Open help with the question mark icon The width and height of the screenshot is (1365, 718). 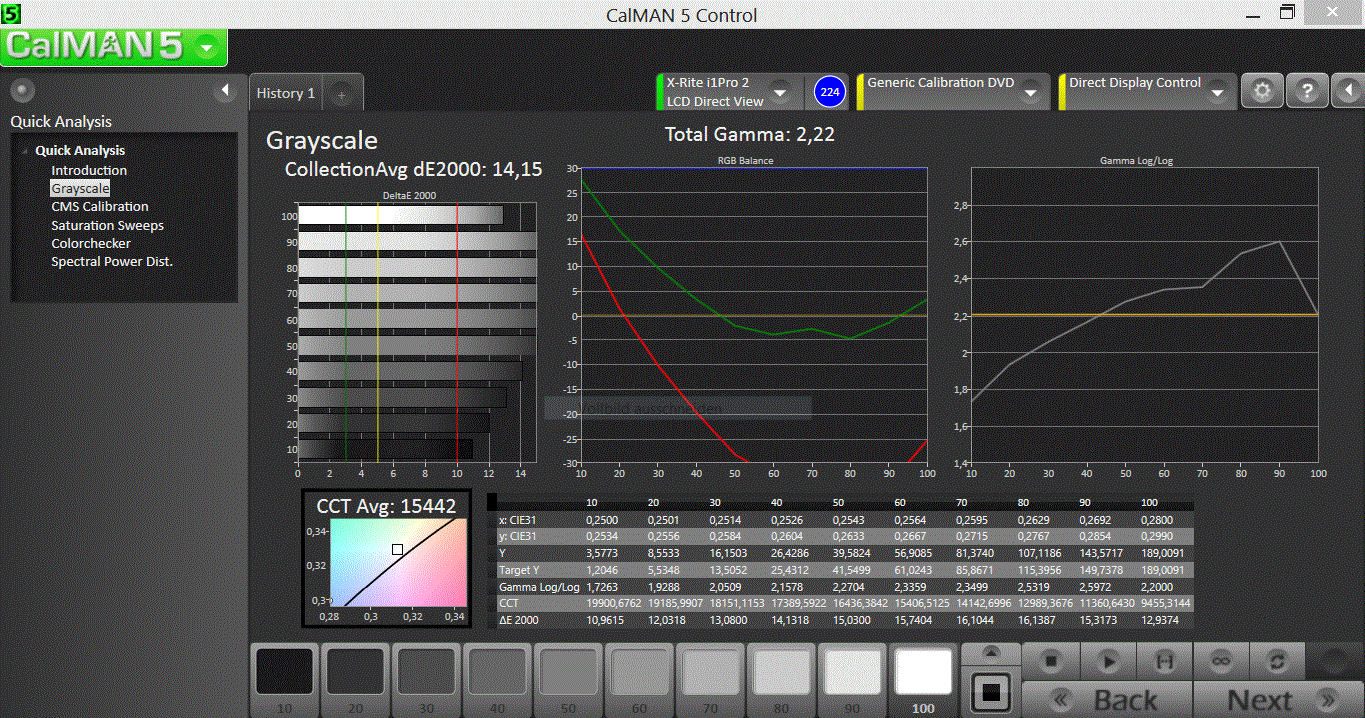[x=1306, y=91]
